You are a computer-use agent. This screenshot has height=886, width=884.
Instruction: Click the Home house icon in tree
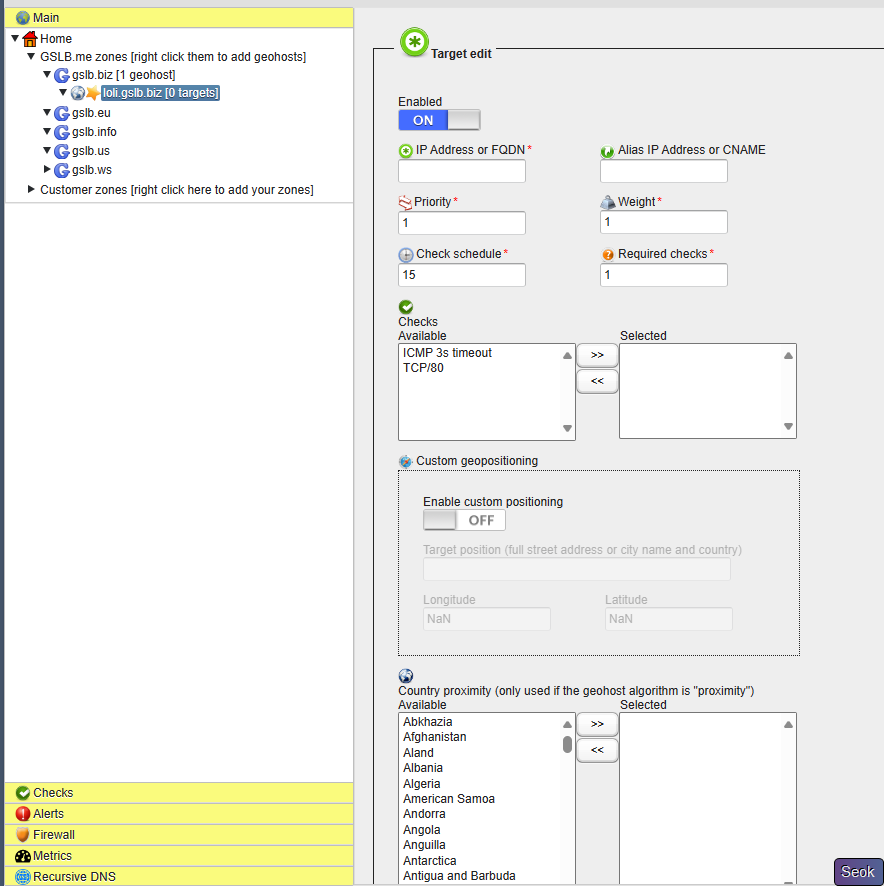point(30,38)
